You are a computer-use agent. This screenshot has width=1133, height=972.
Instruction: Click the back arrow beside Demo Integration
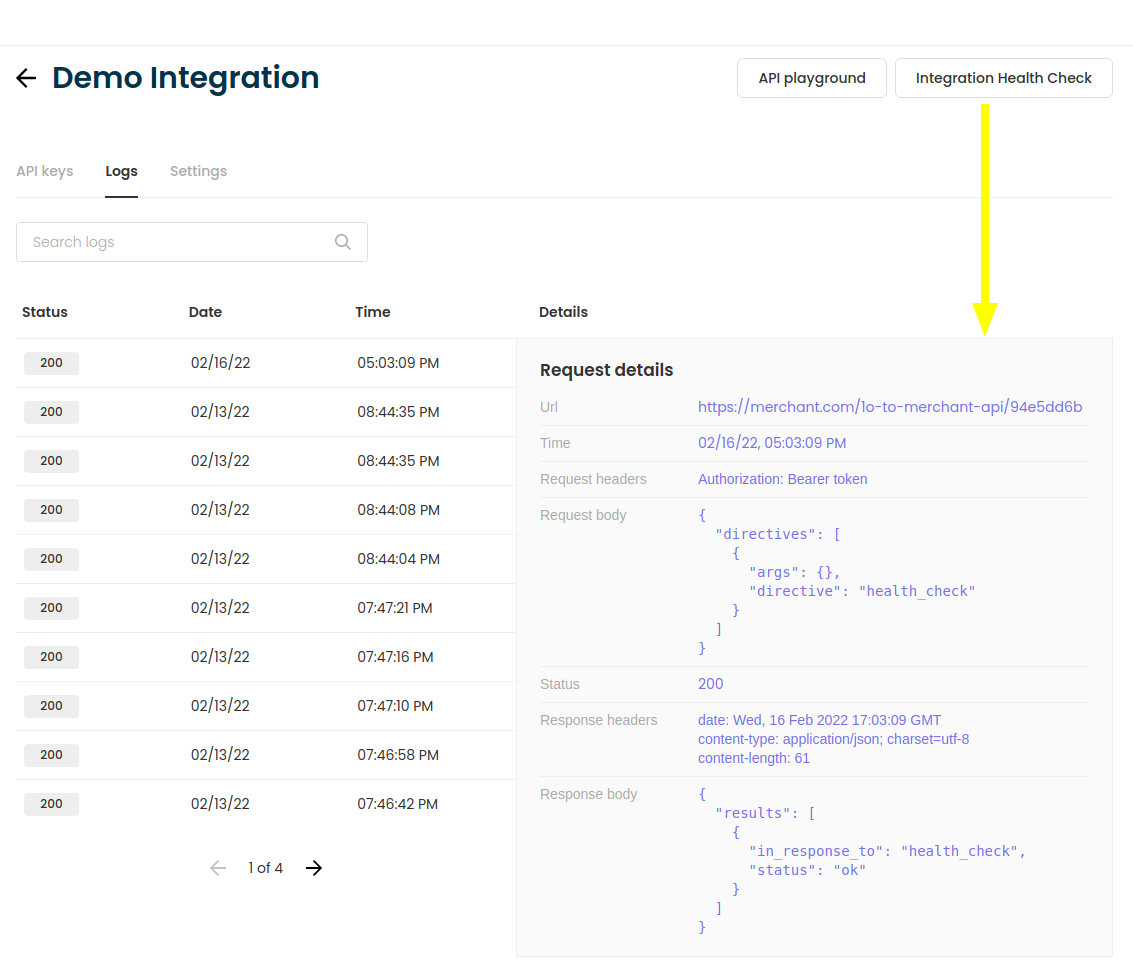[26, 78]
